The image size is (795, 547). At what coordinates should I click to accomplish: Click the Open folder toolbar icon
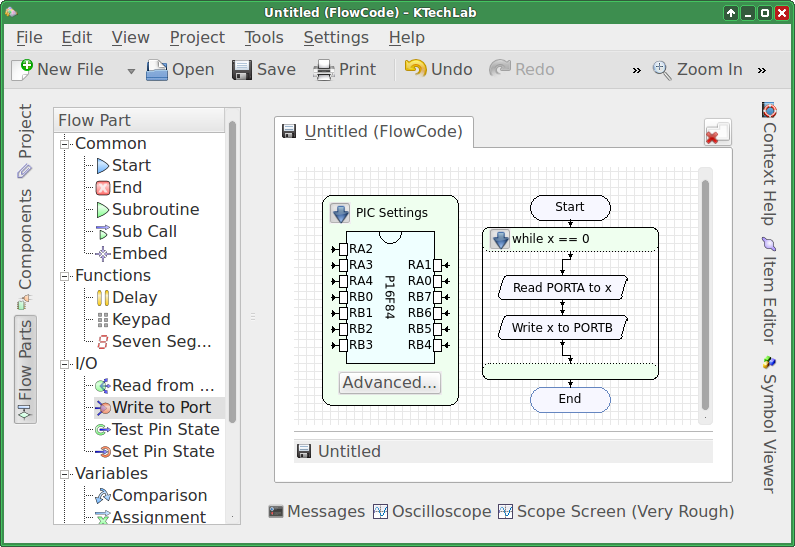point(157,69)
